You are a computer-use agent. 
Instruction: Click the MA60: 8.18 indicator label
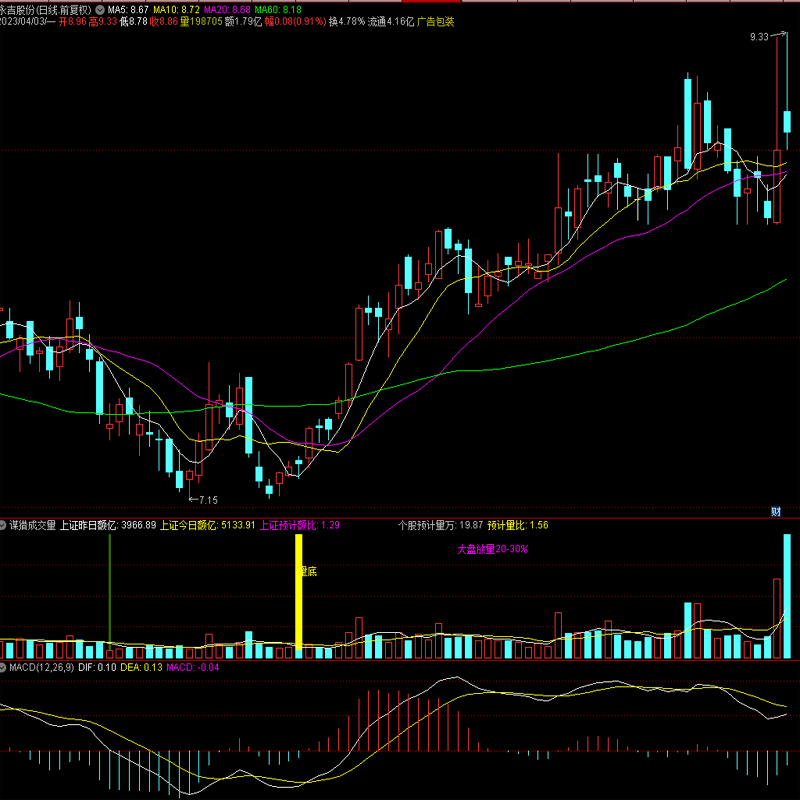278,9
